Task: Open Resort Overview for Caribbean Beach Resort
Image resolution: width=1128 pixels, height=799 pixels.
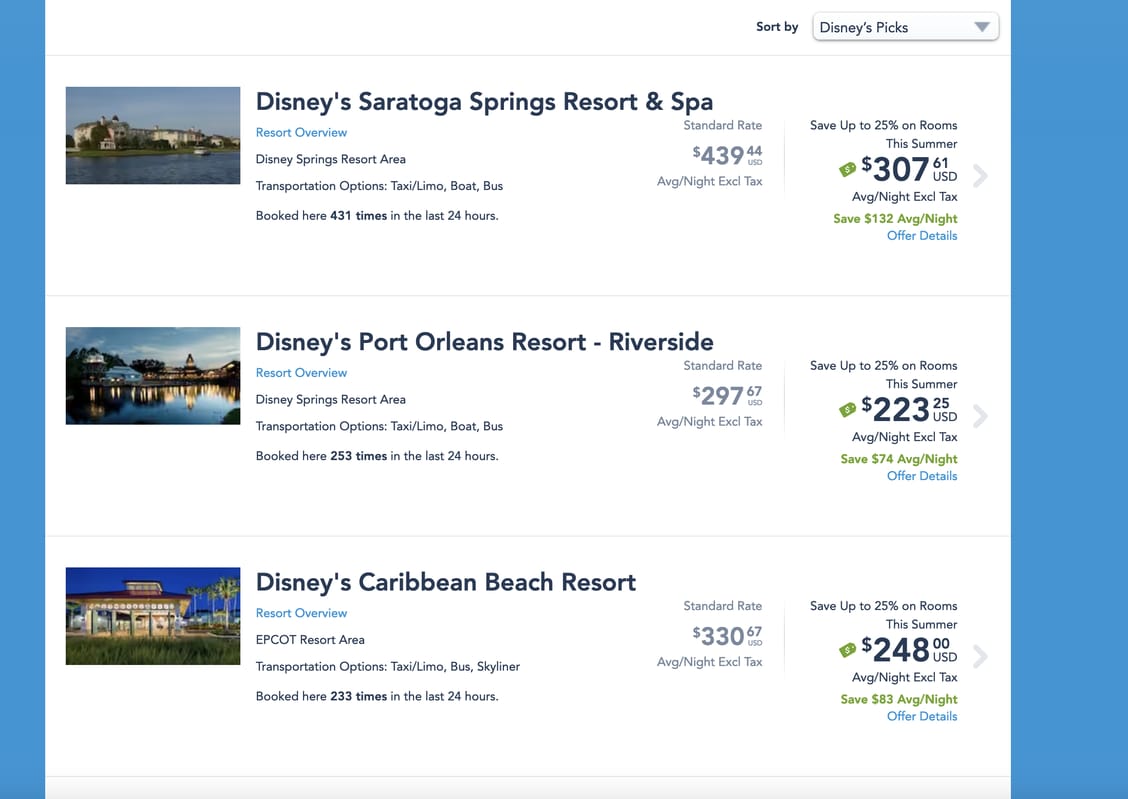Action: click(x=301, y=613)
